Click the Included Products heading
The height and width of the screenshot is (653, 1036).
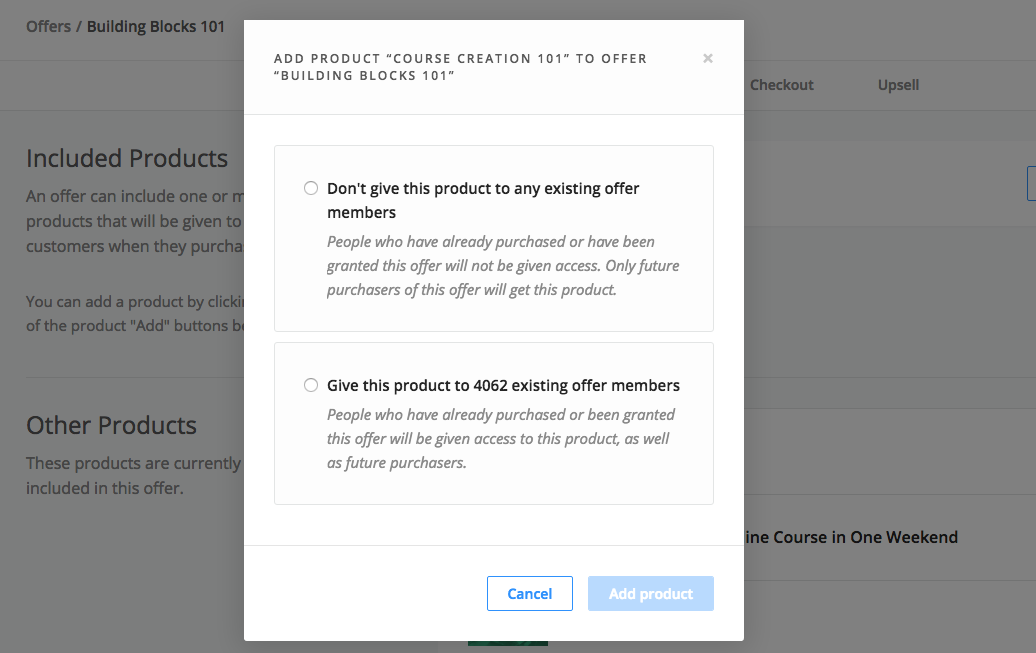pyautogui.click(x=127, y=159)
